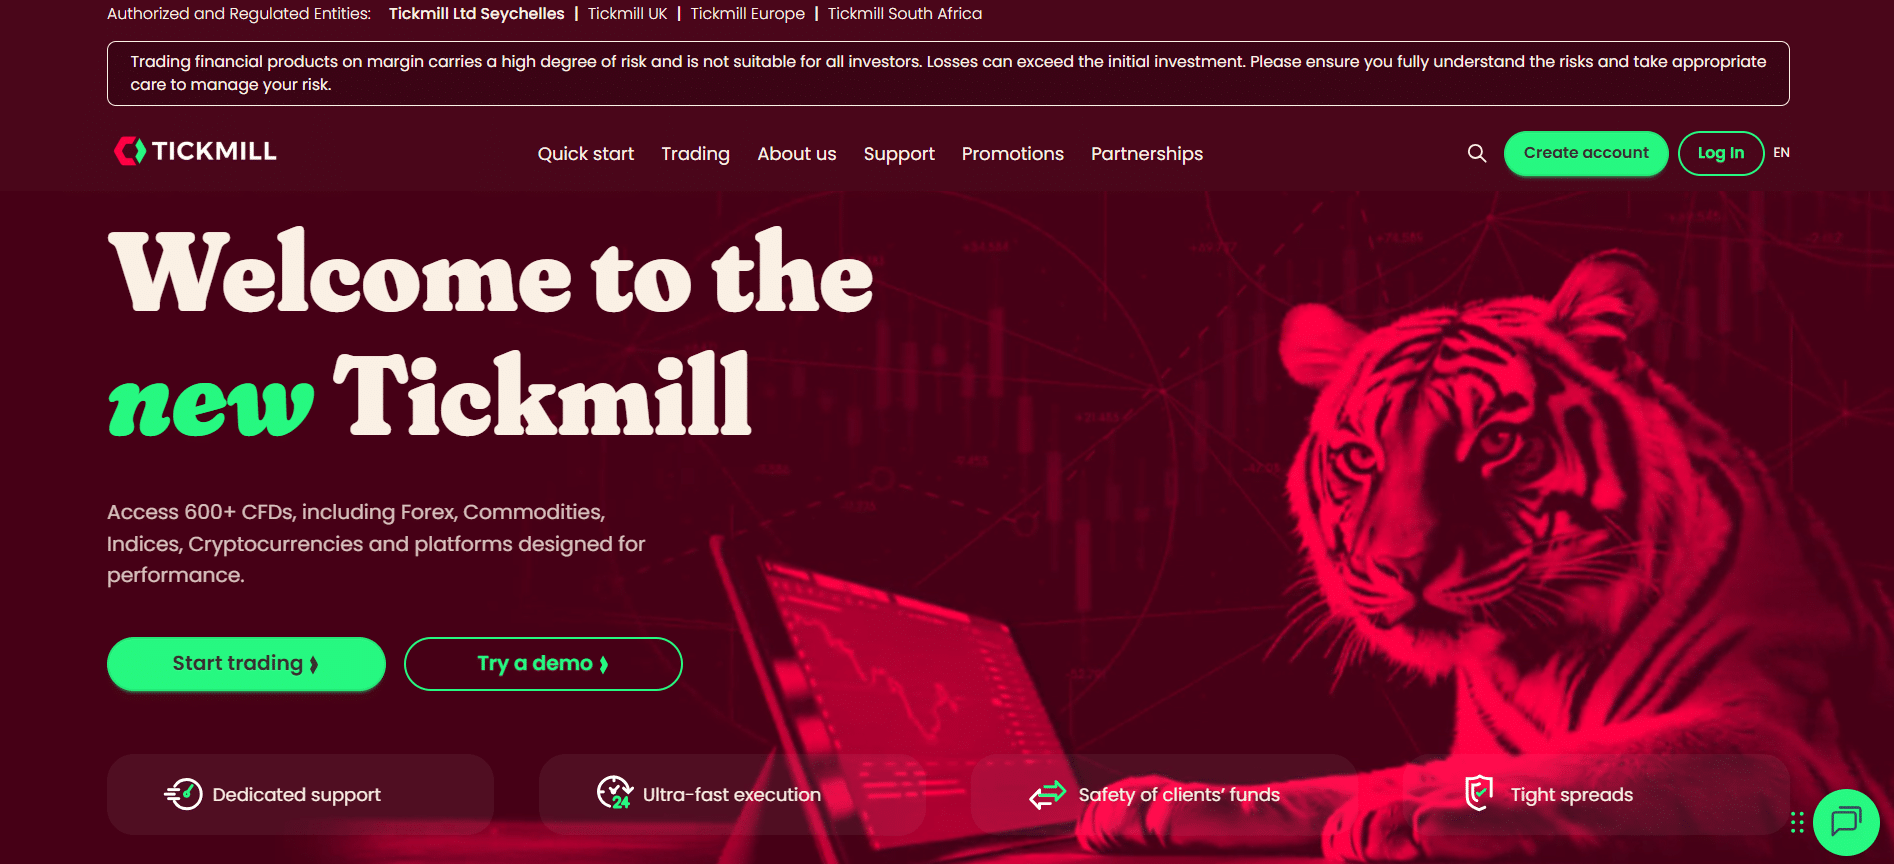Viewport: 1894px width, 864px height.
Task: Click the Safety of clients' funds arrows icon
Action: pos(1047,795)
